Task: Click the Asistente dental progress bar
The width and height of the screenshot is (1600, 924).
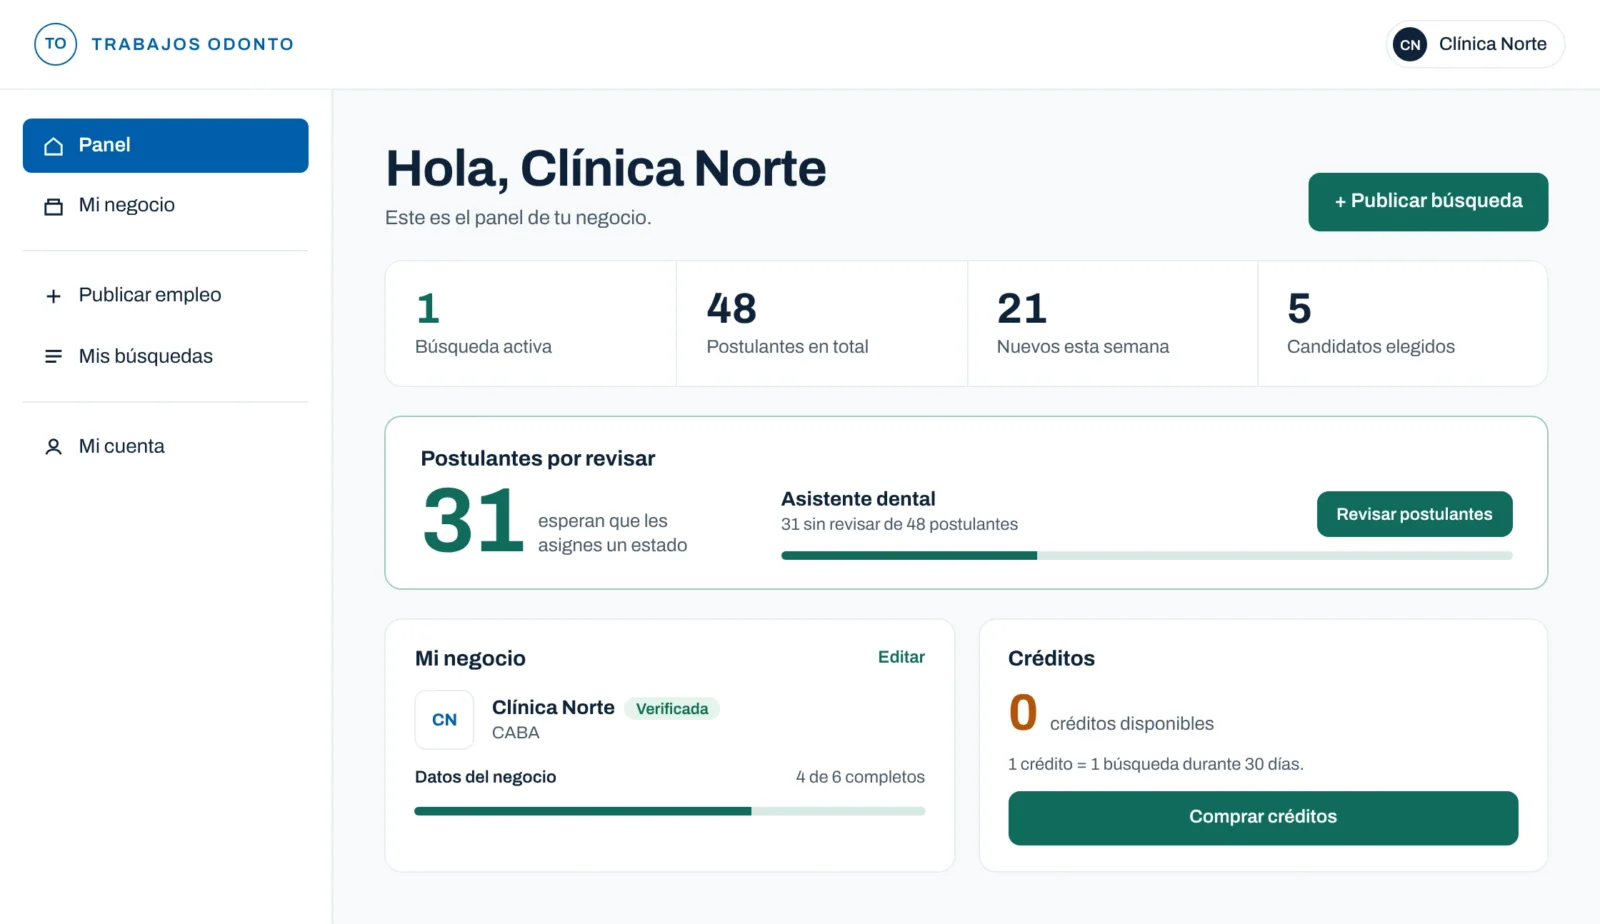Action: tap(1147, 555)
